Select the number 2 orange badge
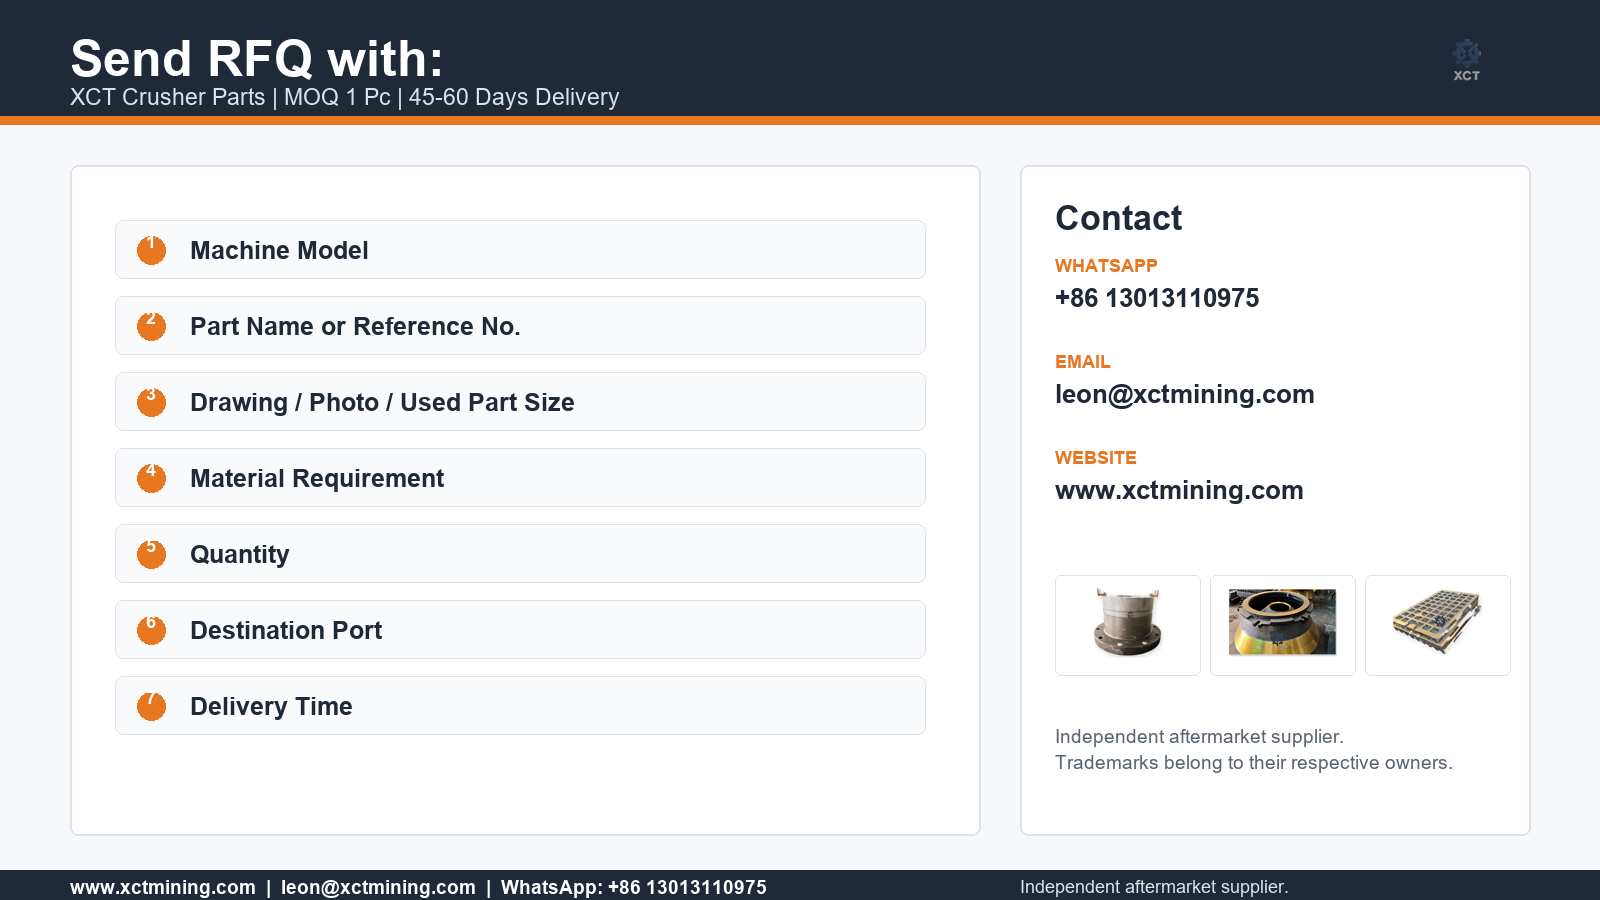This screenshot has height=900, width=1600. (151, 326)
